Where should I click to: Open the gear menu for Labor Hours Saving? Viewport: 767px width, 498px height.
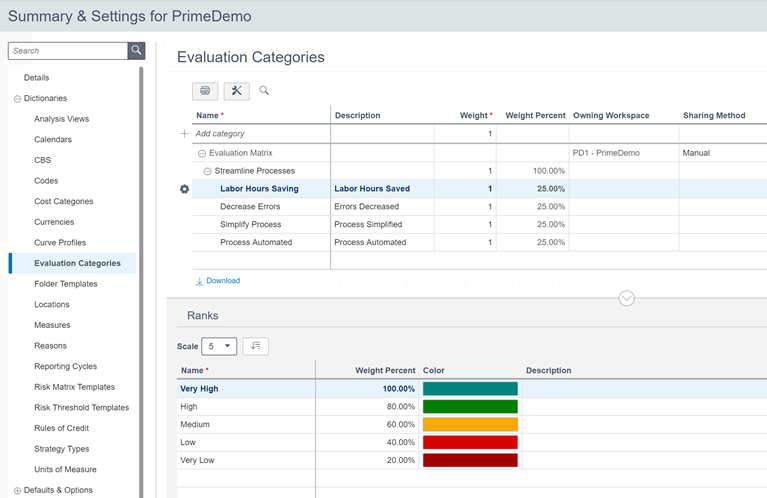pyautogui.click(x=184, y=189)
